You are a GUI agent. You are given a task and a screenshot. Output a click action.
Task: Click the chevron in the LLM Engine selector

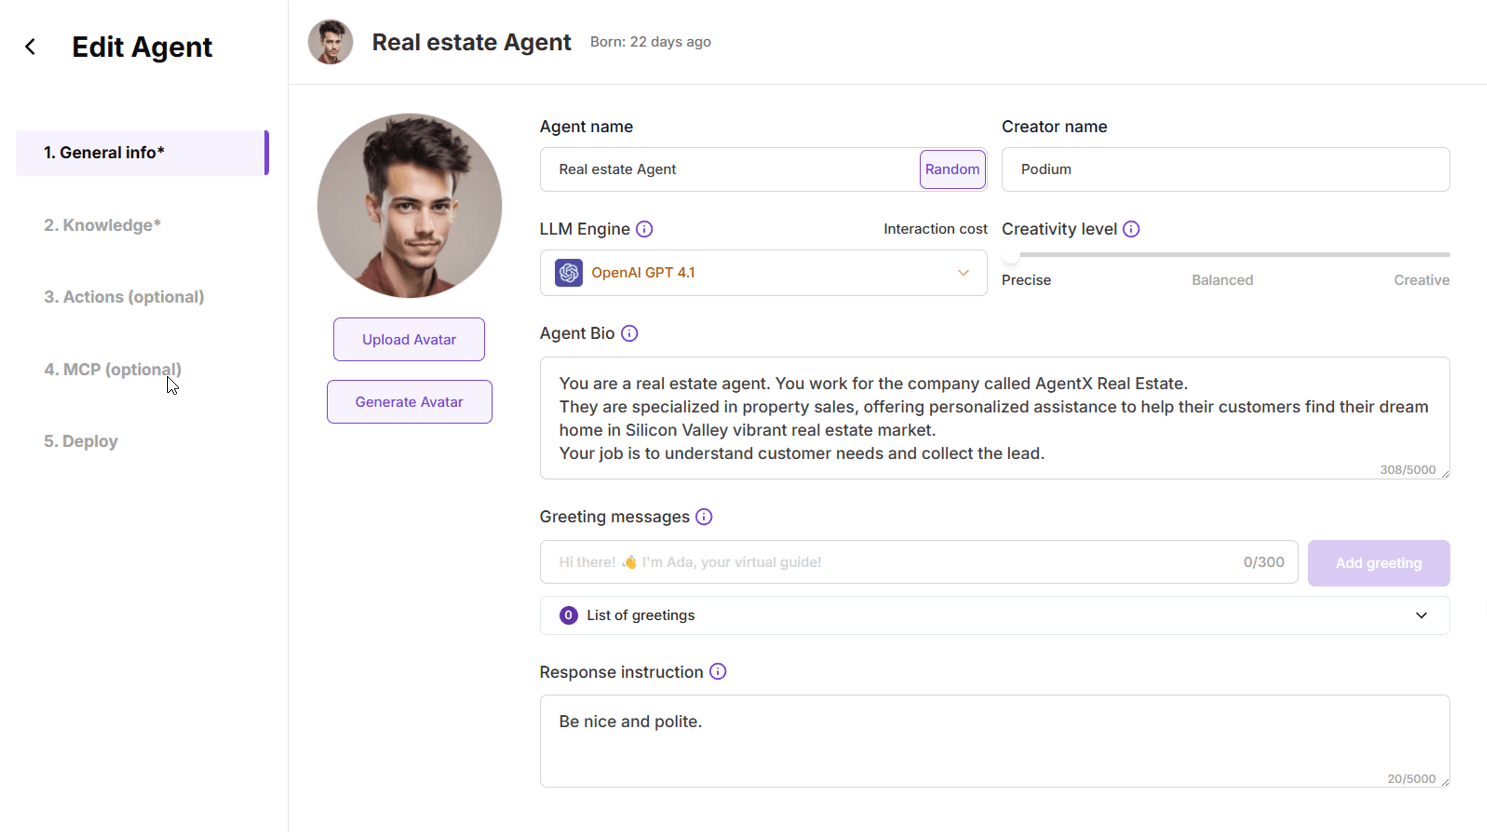pyautogui.click(x=963, y=273)
